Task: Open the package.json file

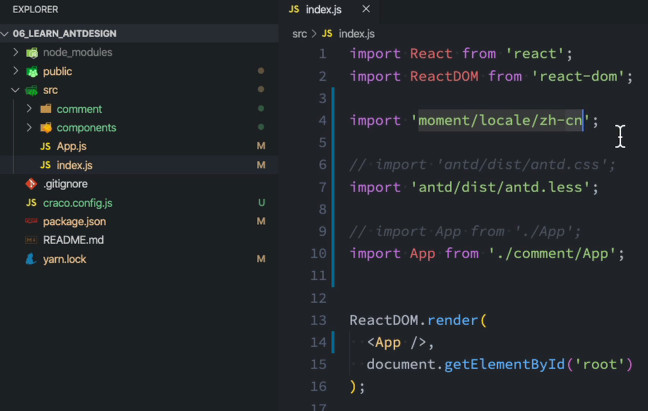Action: (x=74, y=221)
